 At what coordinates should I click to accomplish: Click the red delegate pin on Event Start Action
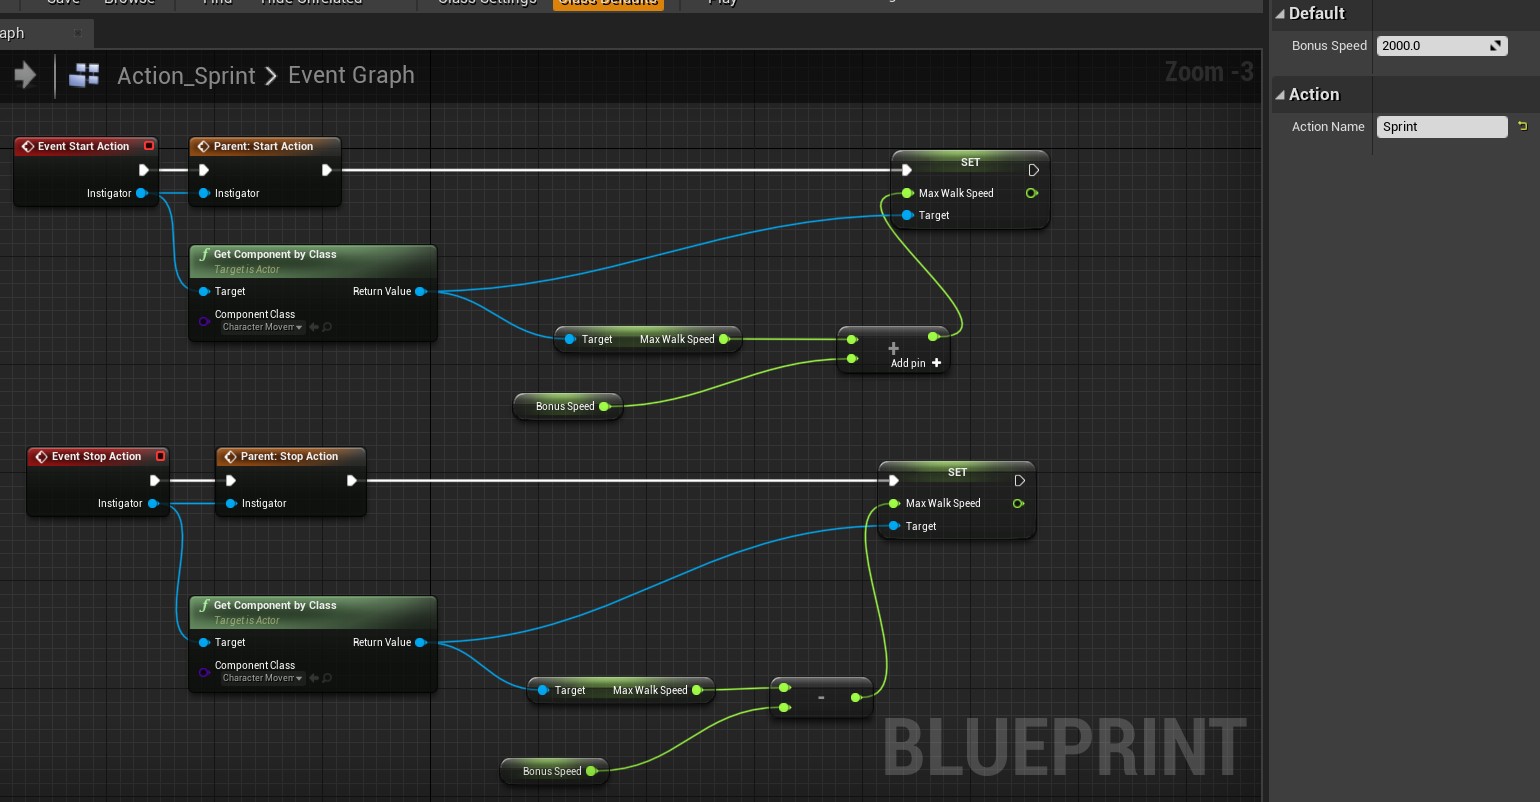[149, 146]
